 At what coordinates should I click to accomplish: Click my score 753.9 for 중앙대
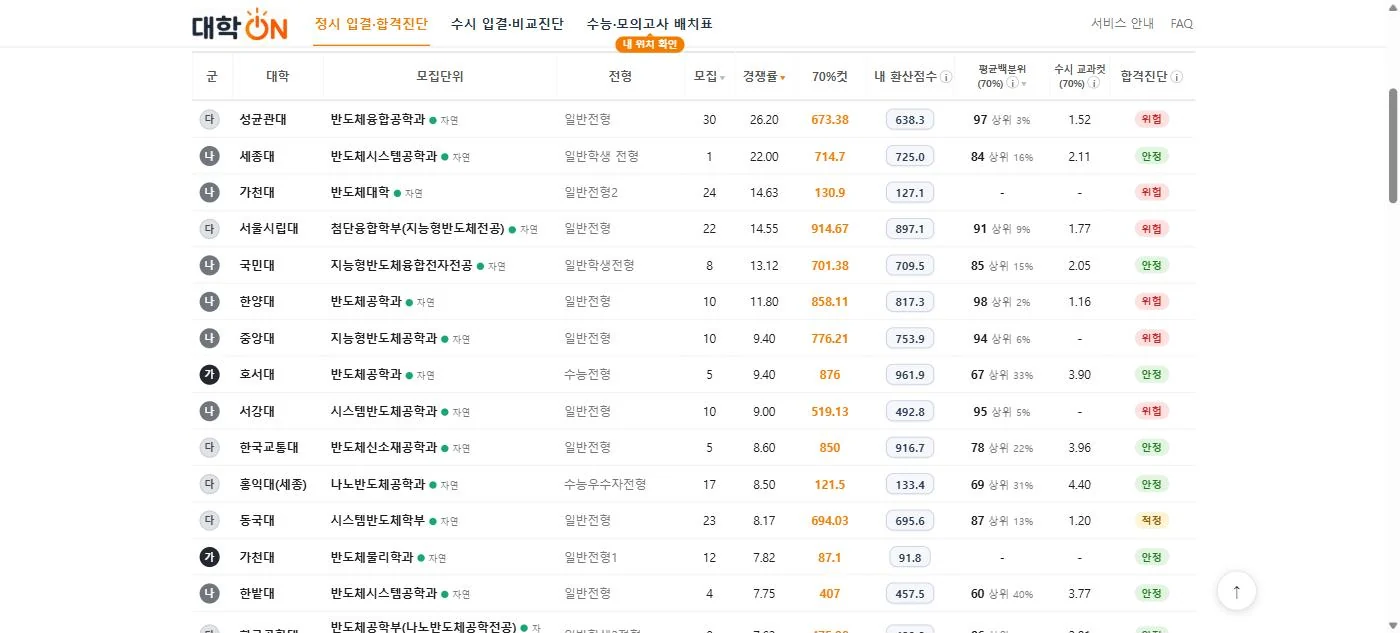(x=910, y=338)
